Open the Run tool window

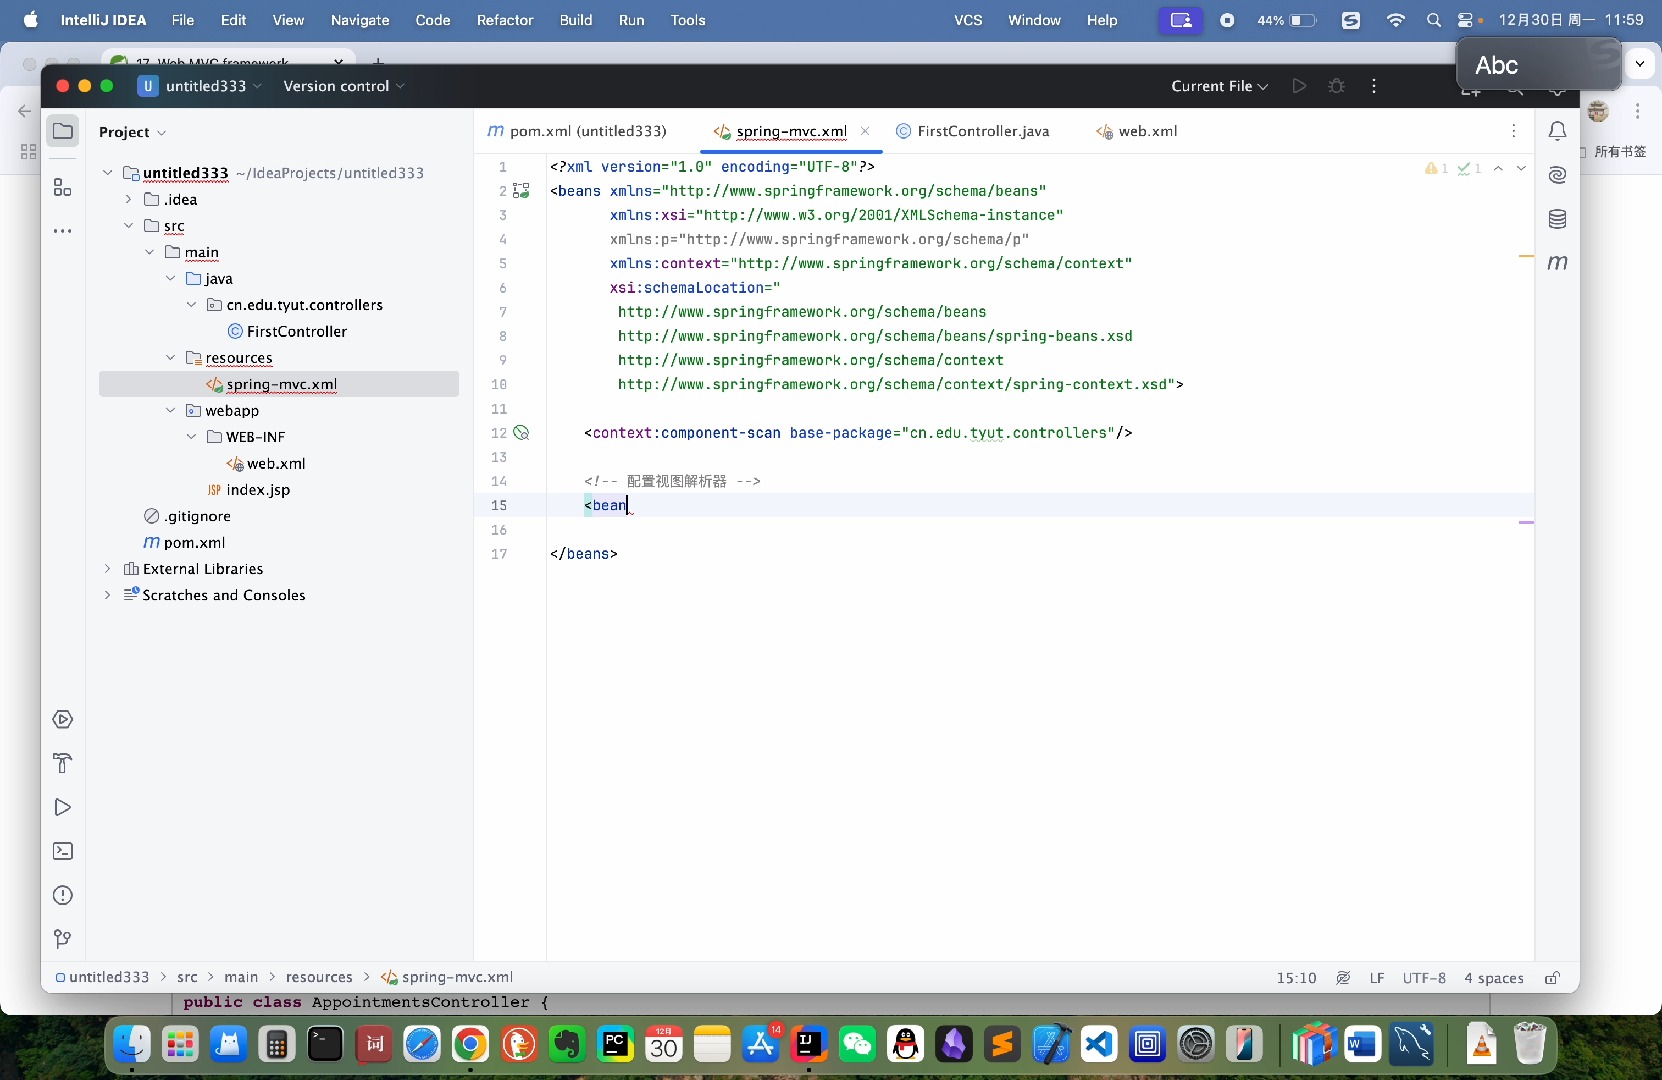63,807
